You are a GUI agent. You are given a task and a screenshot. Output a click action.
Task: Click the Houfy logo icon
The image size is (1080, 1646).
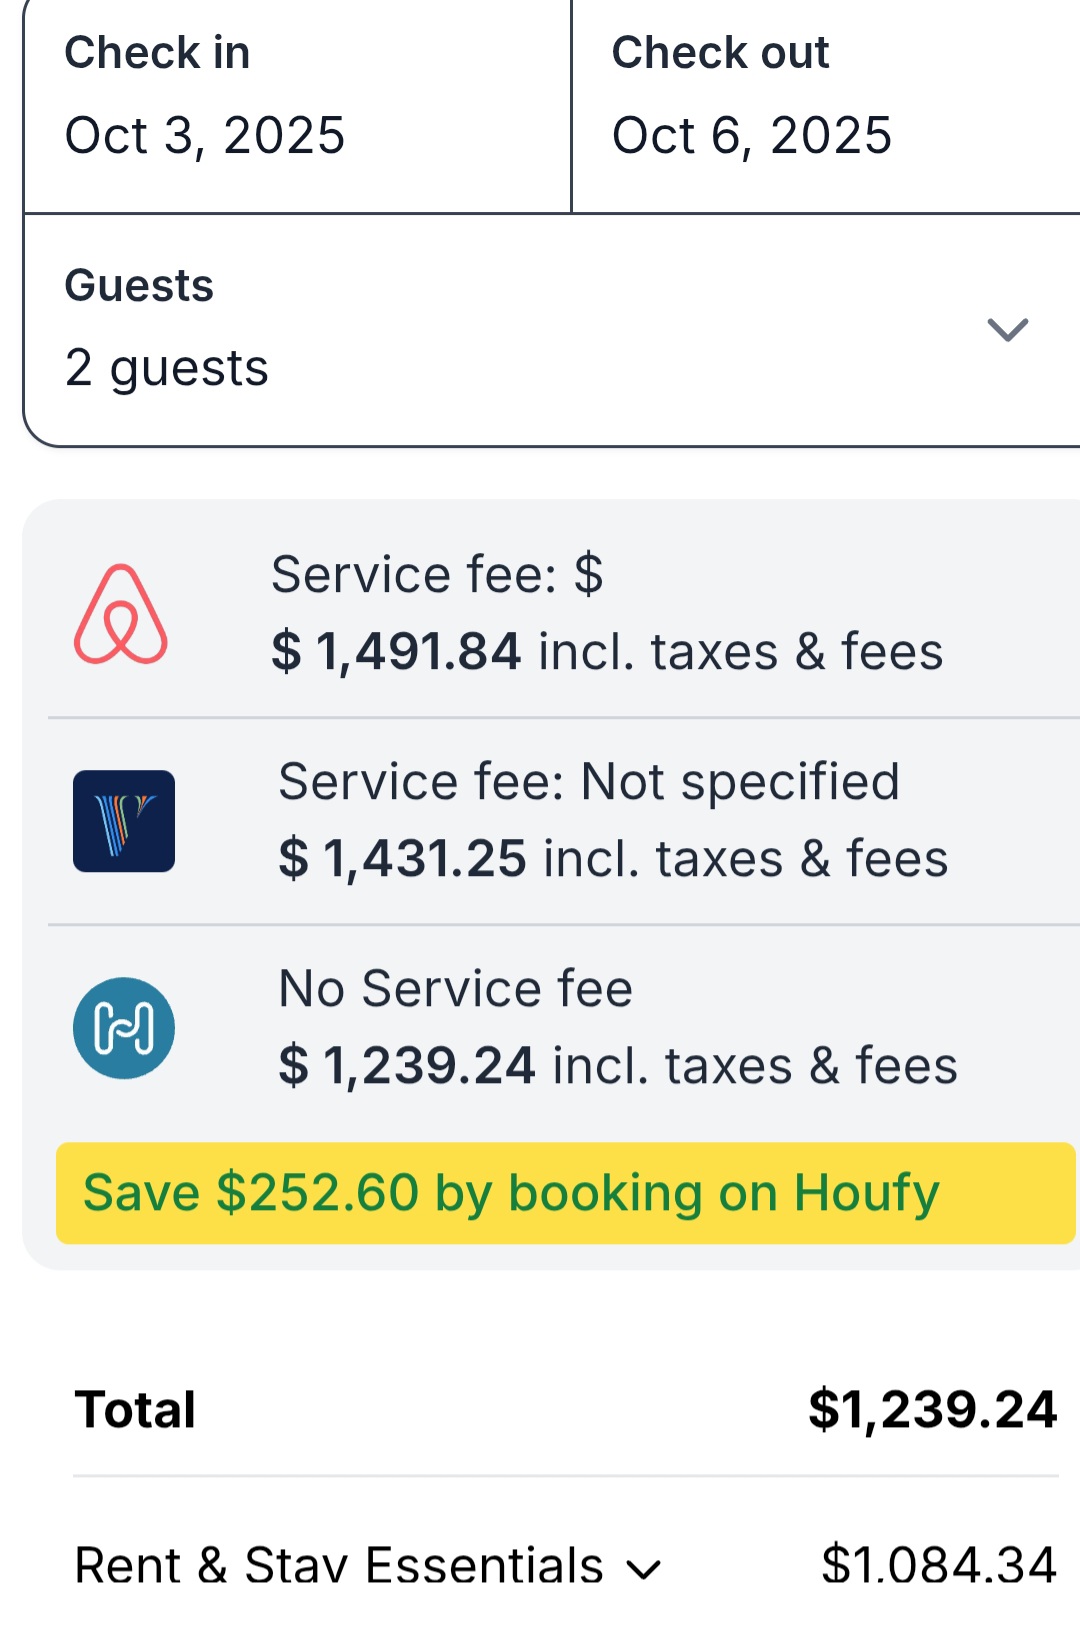[124, 1028]
